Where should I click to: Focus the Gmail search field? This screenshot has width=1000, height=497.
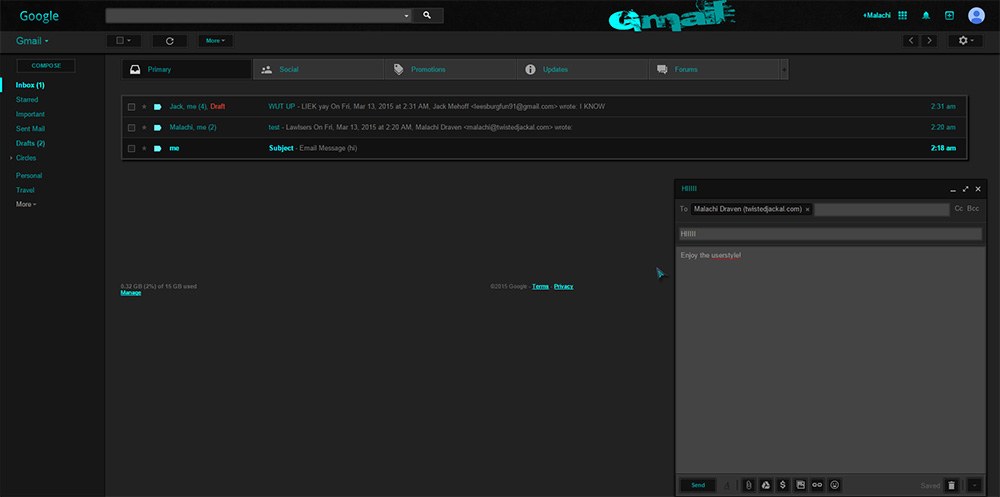coord(255,15)
